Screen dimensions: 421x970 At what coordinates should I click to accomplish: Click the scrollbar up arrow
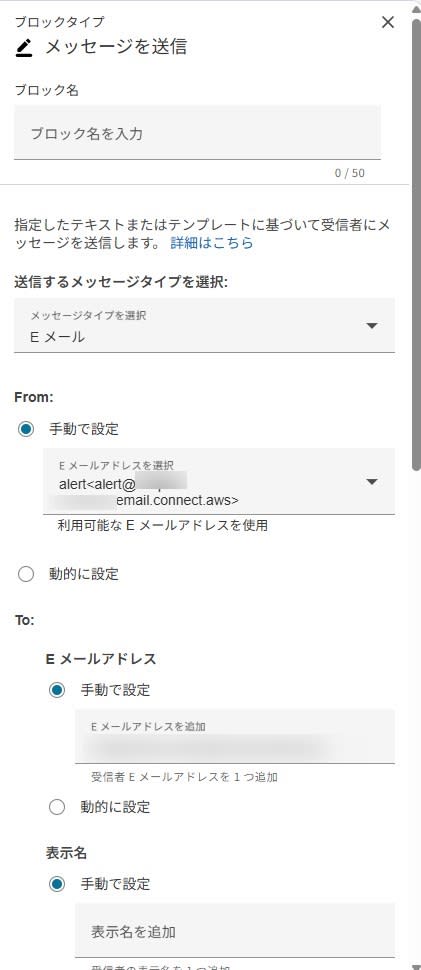coord(416,9)
